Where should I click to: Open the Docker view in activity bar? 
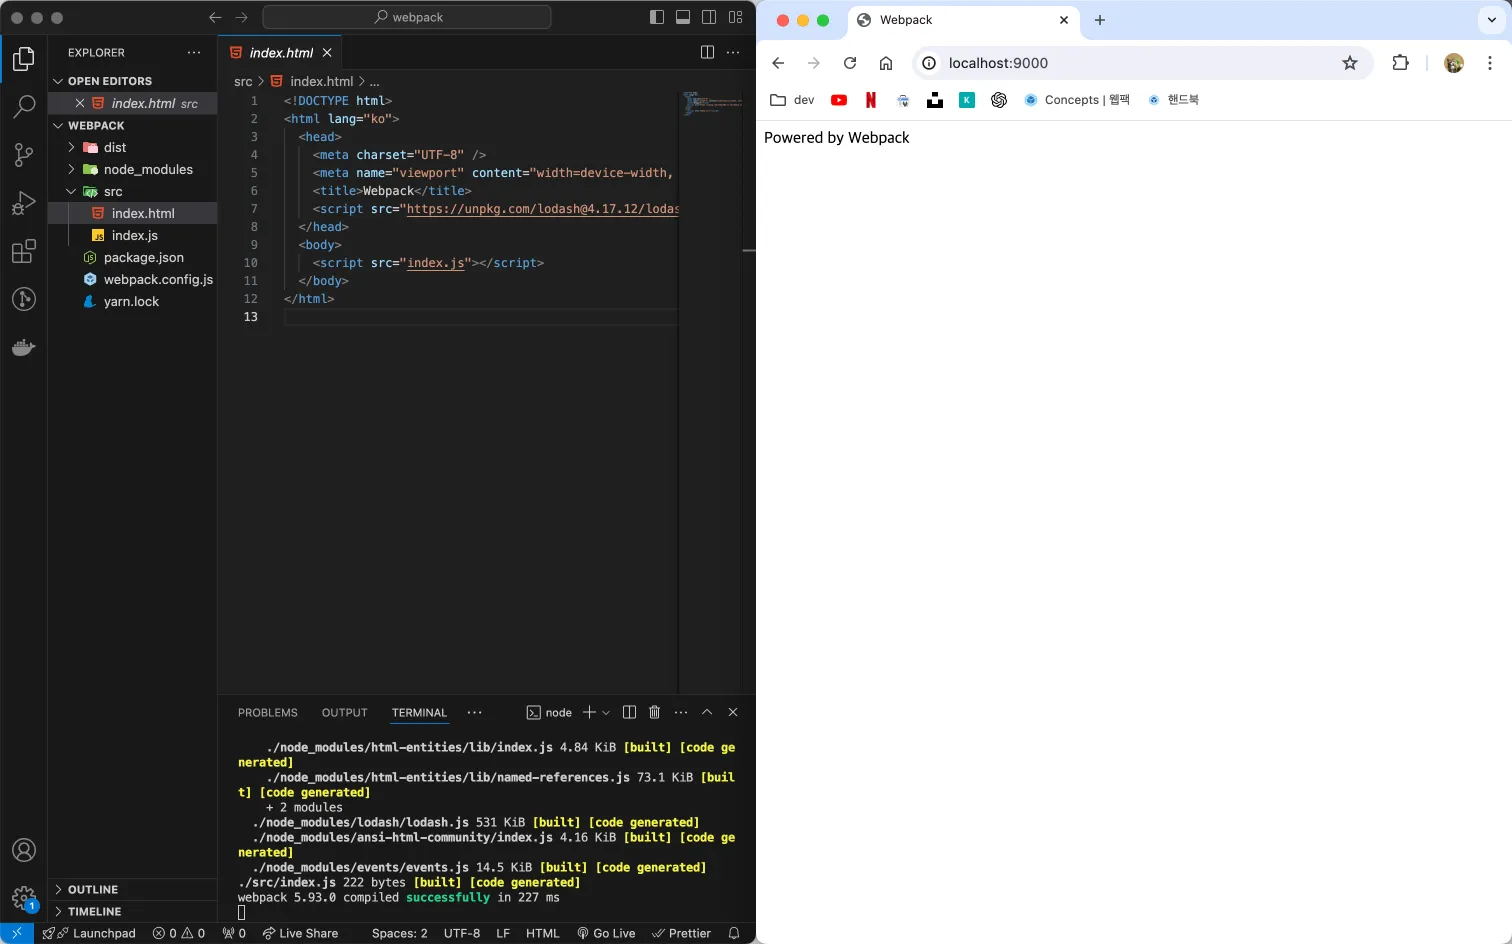[x=24, y=348]
